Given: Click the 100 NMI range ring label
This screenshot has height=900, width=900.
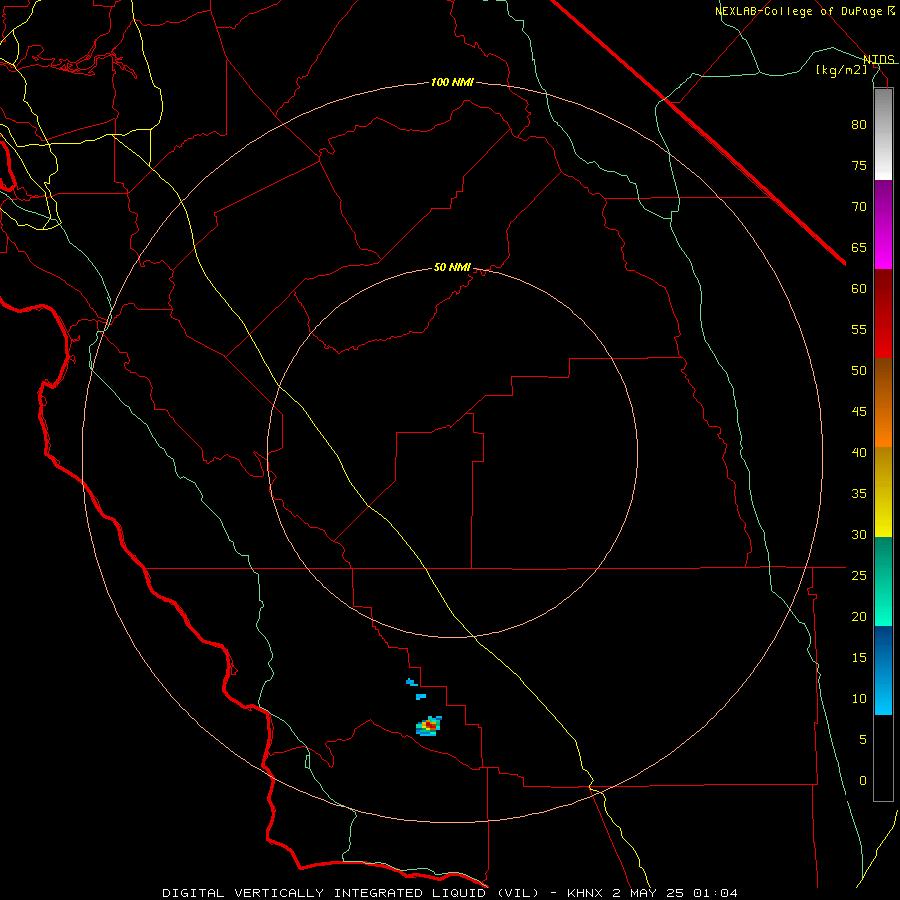Looking at the screenshot, I should click(452, 83).
